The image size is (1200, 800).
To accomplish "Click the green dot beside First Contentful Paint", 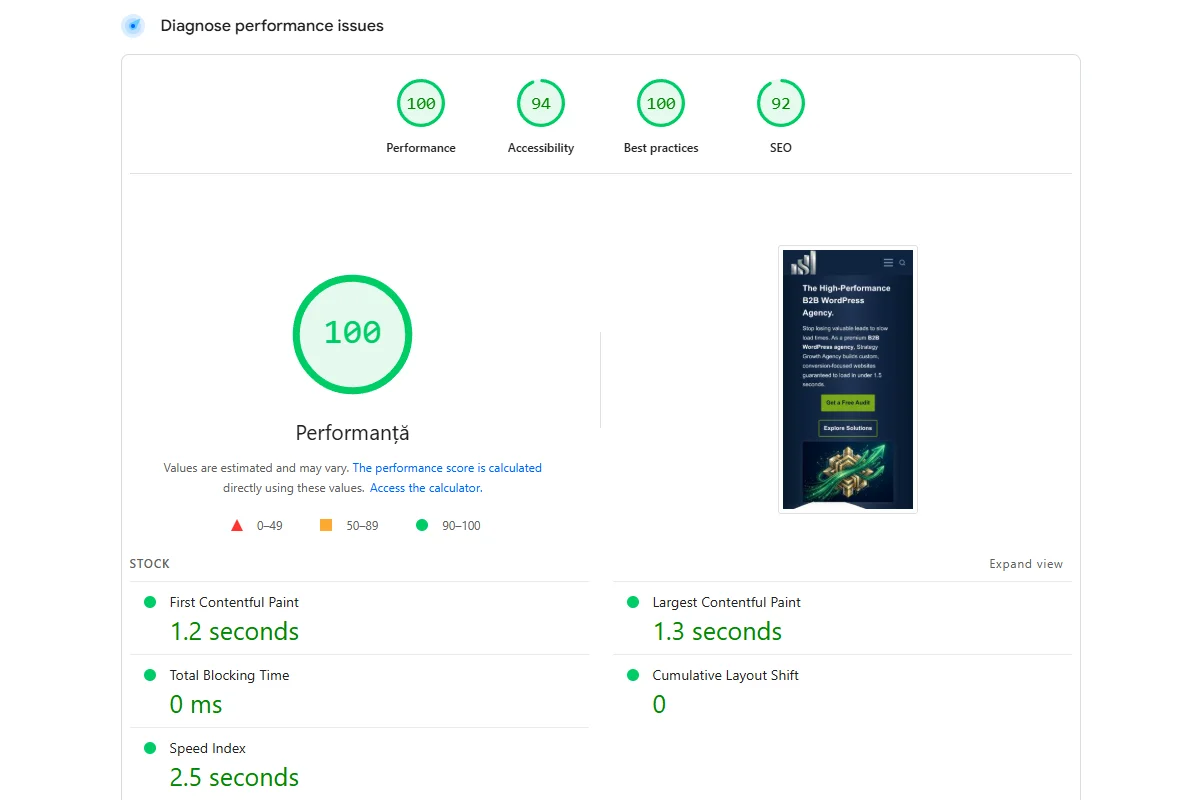I will (x=150, y=602).
